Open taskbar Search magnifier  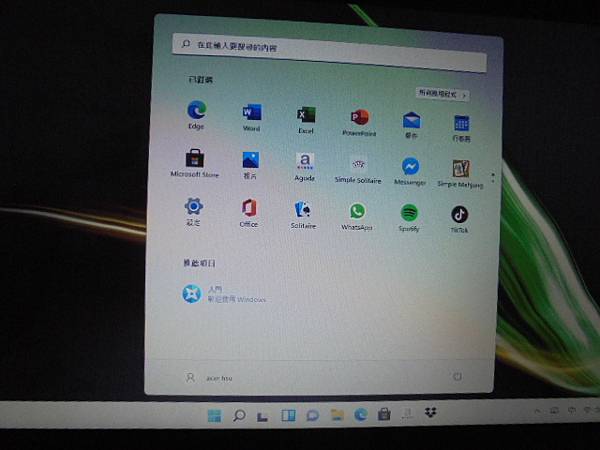click(x=239, y=416)
